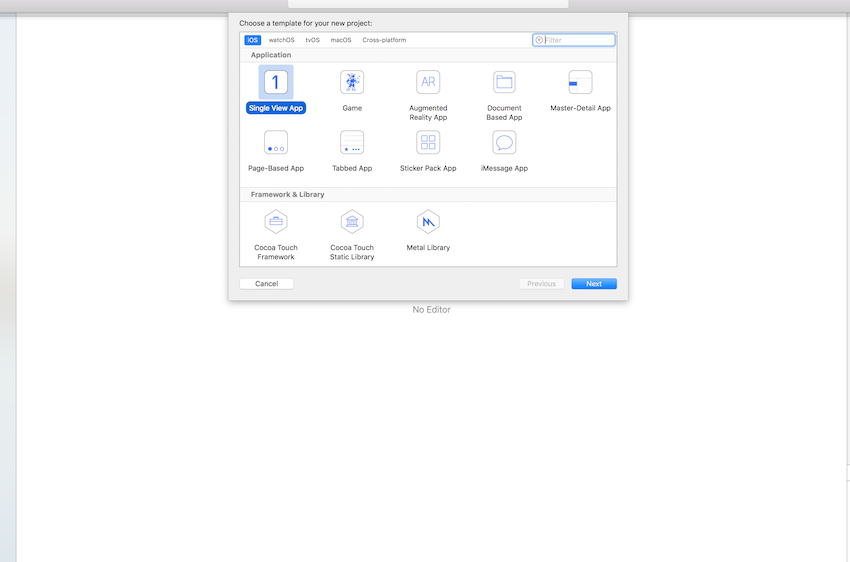Select the iMessage App bubble icon
Screen dimensions: 850x562
click(504, 143)
